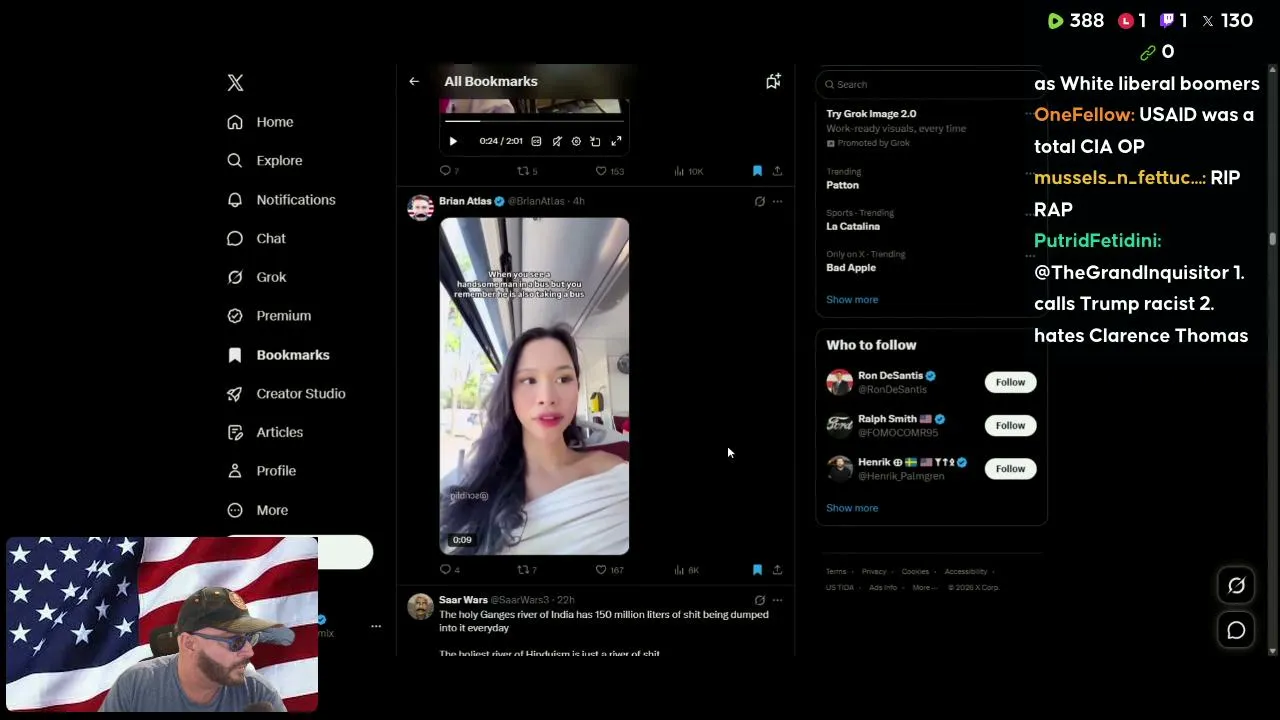Open the Explore page
Screen dimensions: 1280x720
(x=265, y=160)
